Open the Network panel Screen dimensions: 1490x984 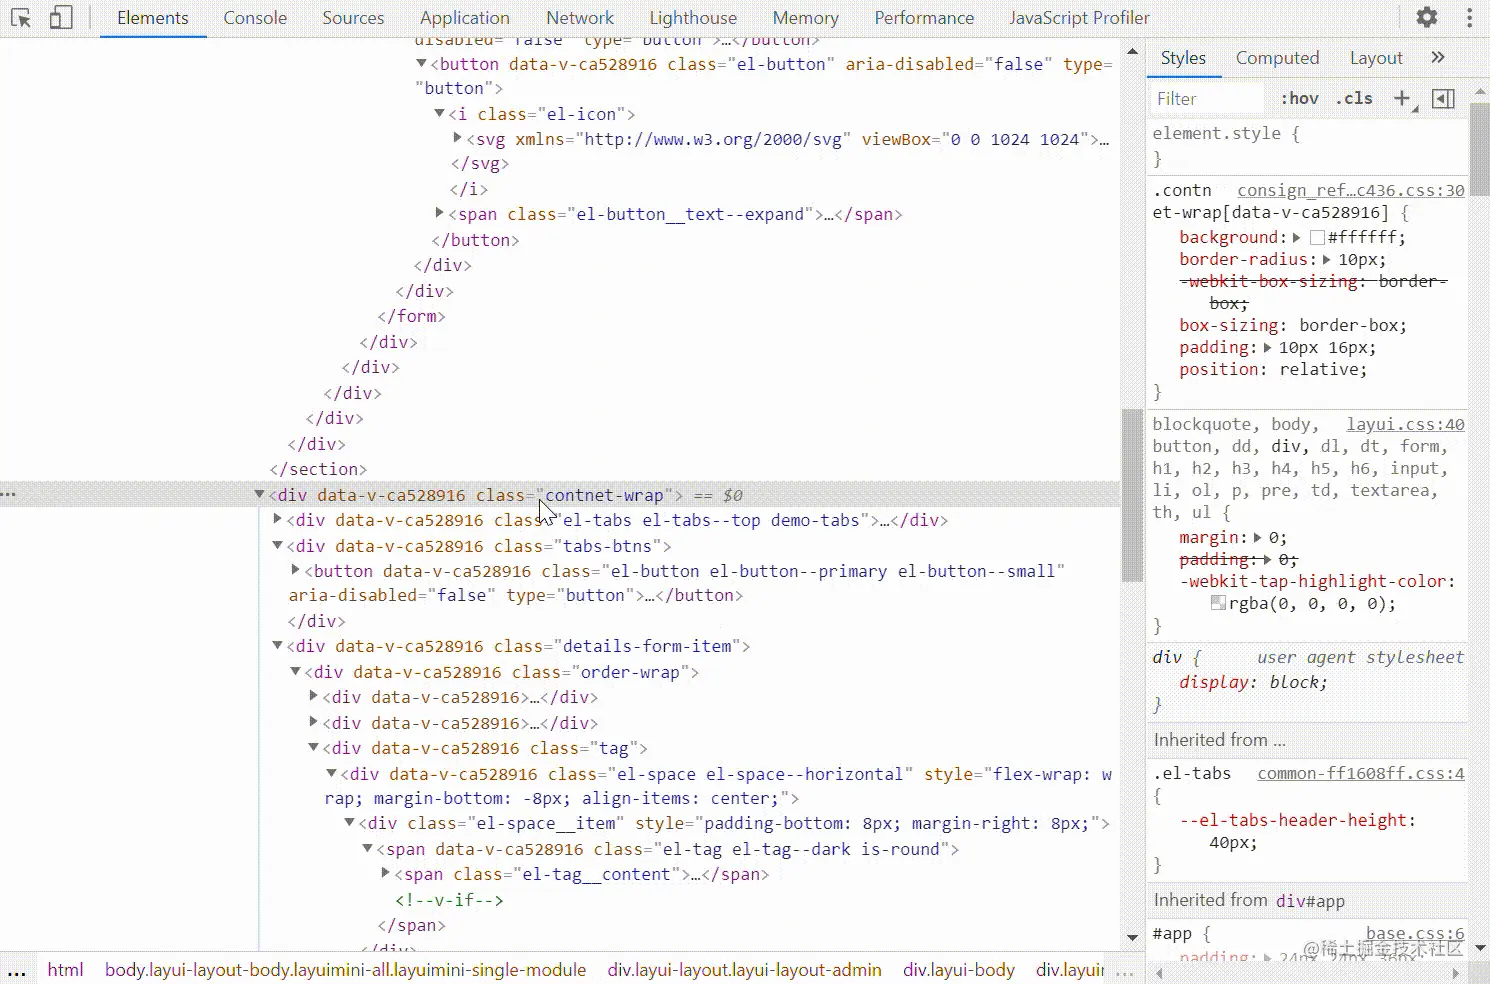click(580, 17)
